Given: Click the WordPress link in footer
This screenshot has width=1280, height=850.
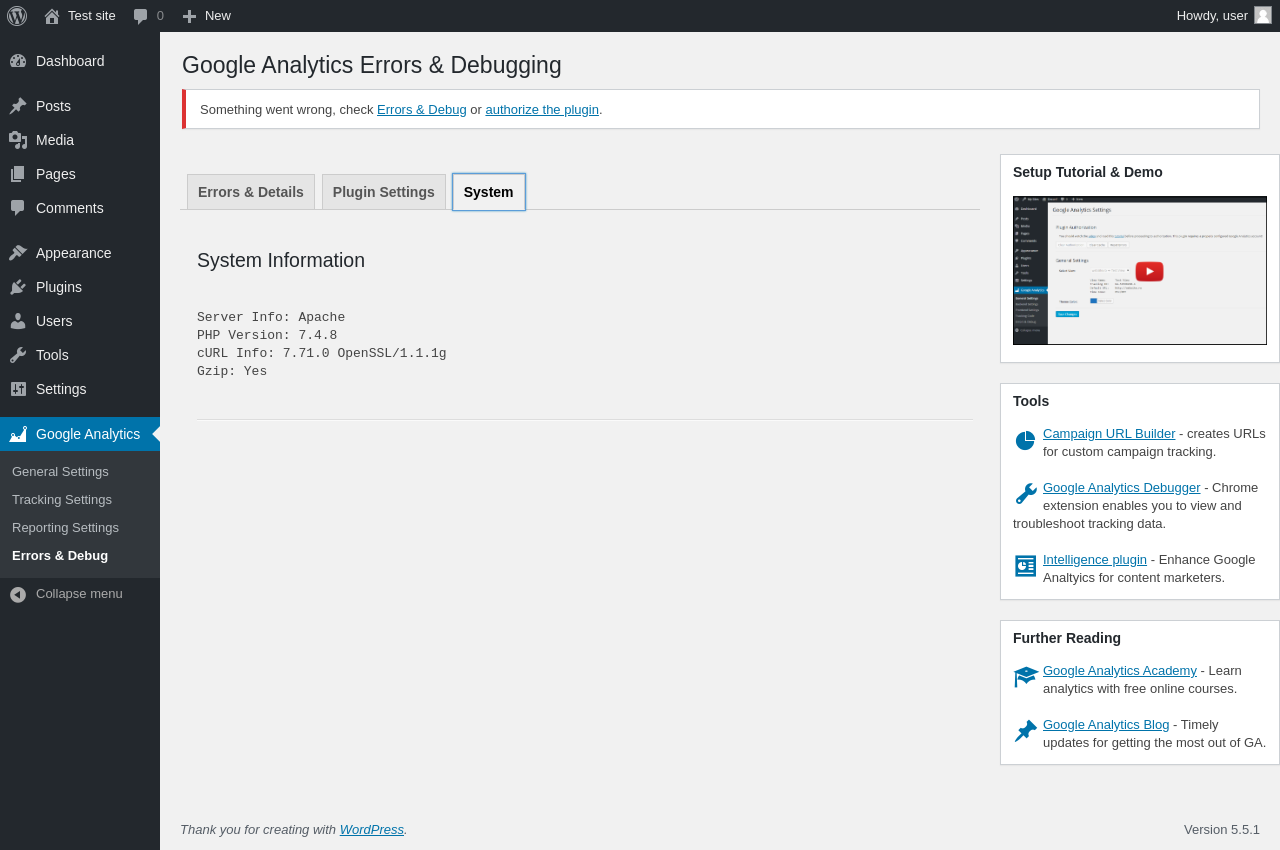Looking at the screenshot, I should click(372, 830).
